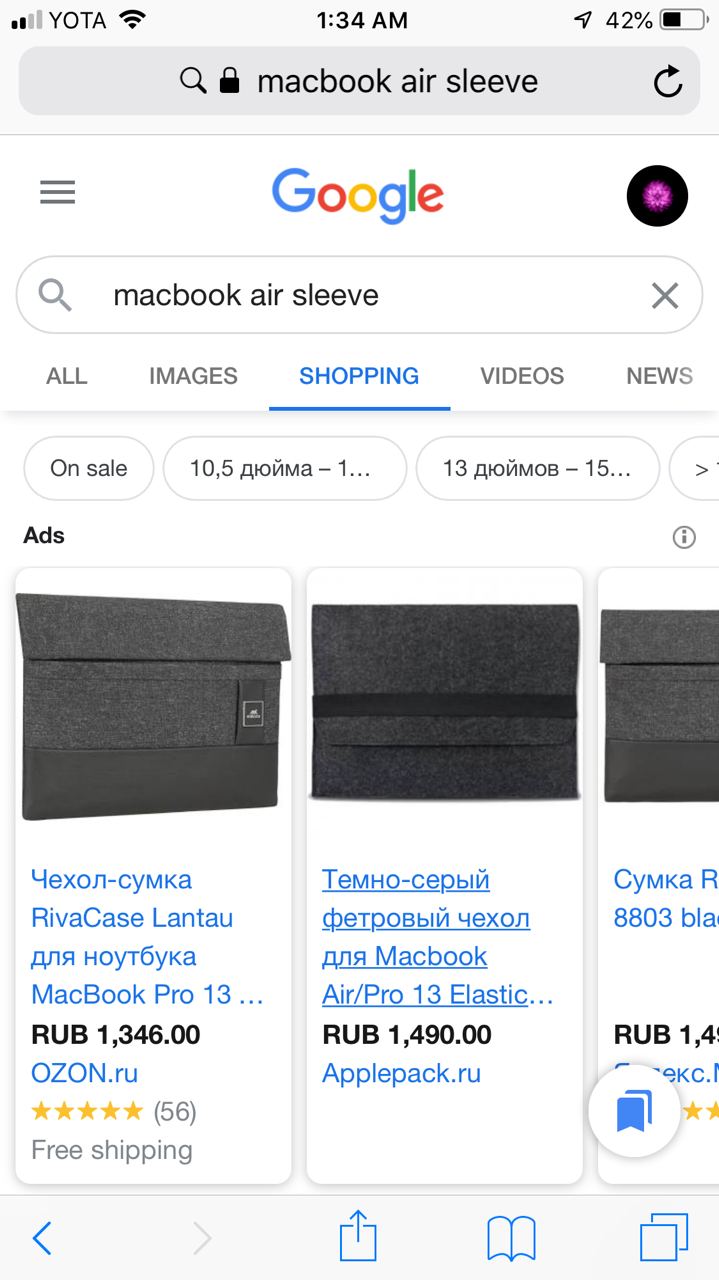
Task: Open the Ads info icon
Action: 684,537
